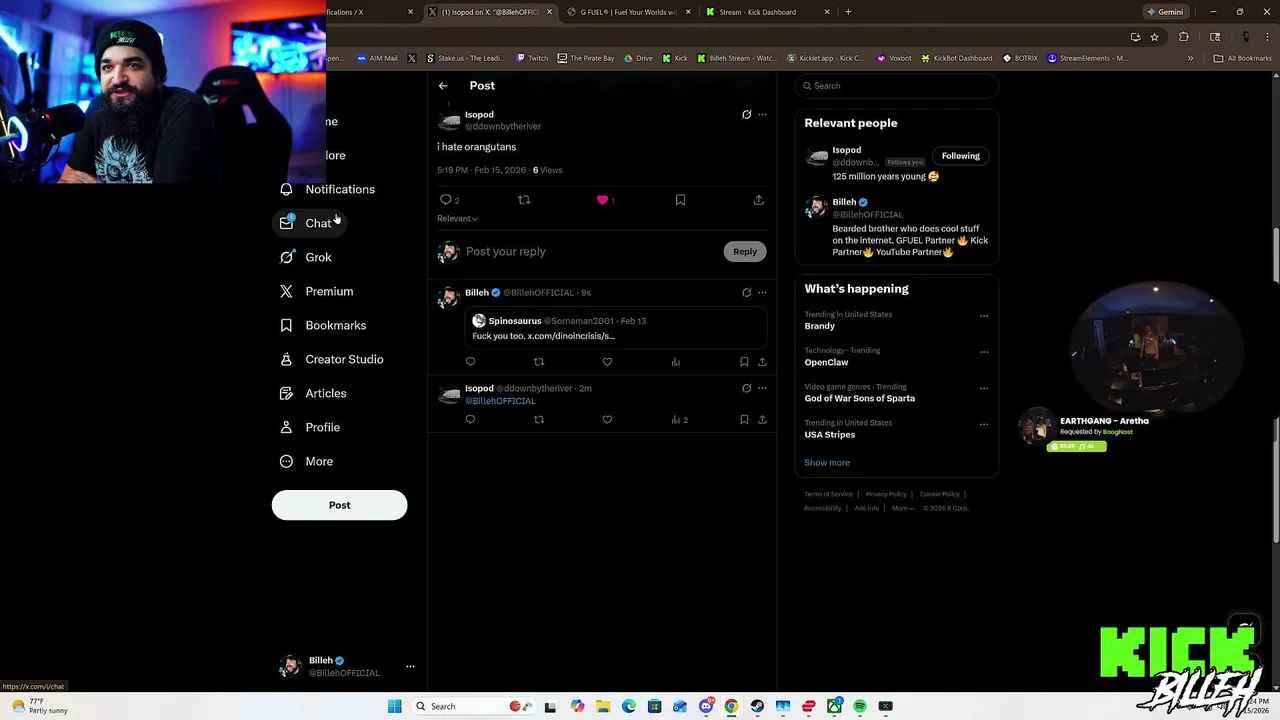
Task: Toggle Following button for Isopod
Action: [960, 156]
